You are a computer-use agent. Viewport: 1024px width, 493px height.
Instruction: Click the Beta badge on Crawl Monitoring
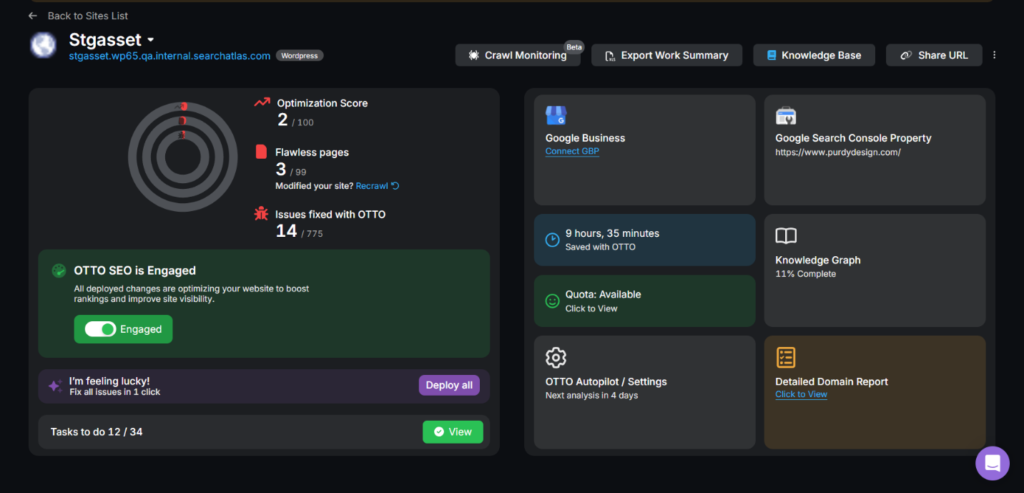(574, 47)
